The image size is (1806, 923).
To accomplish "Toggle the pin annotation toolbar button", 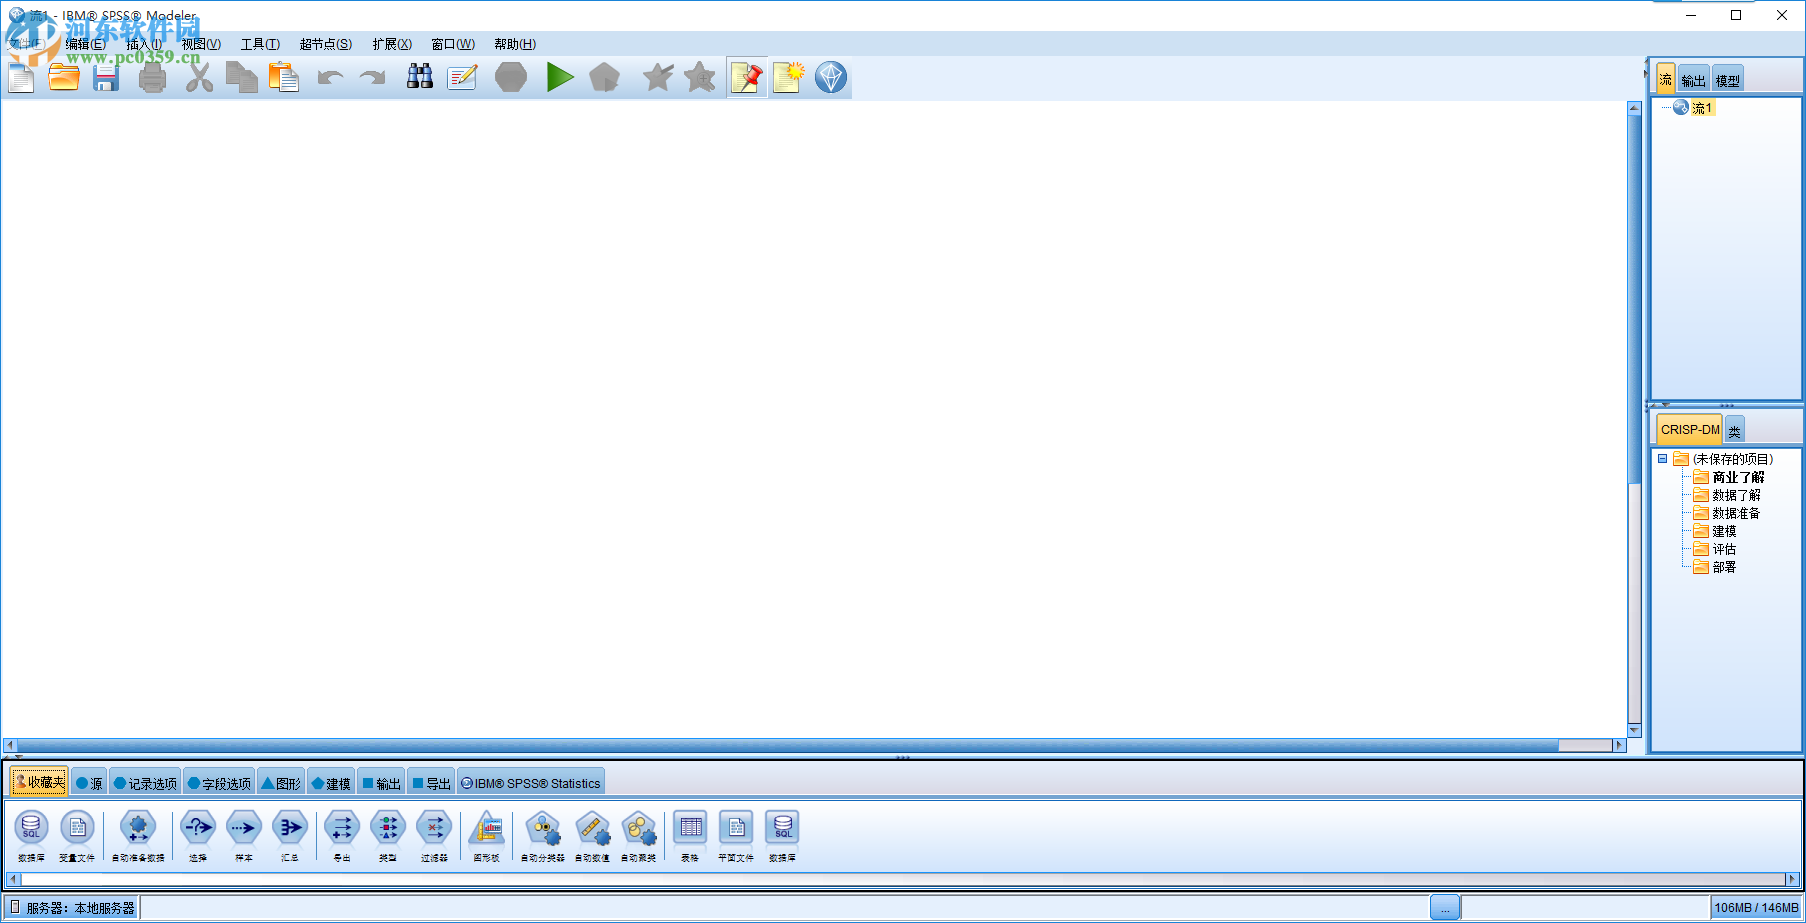I will pyautogui.click(x=747, y=78).
